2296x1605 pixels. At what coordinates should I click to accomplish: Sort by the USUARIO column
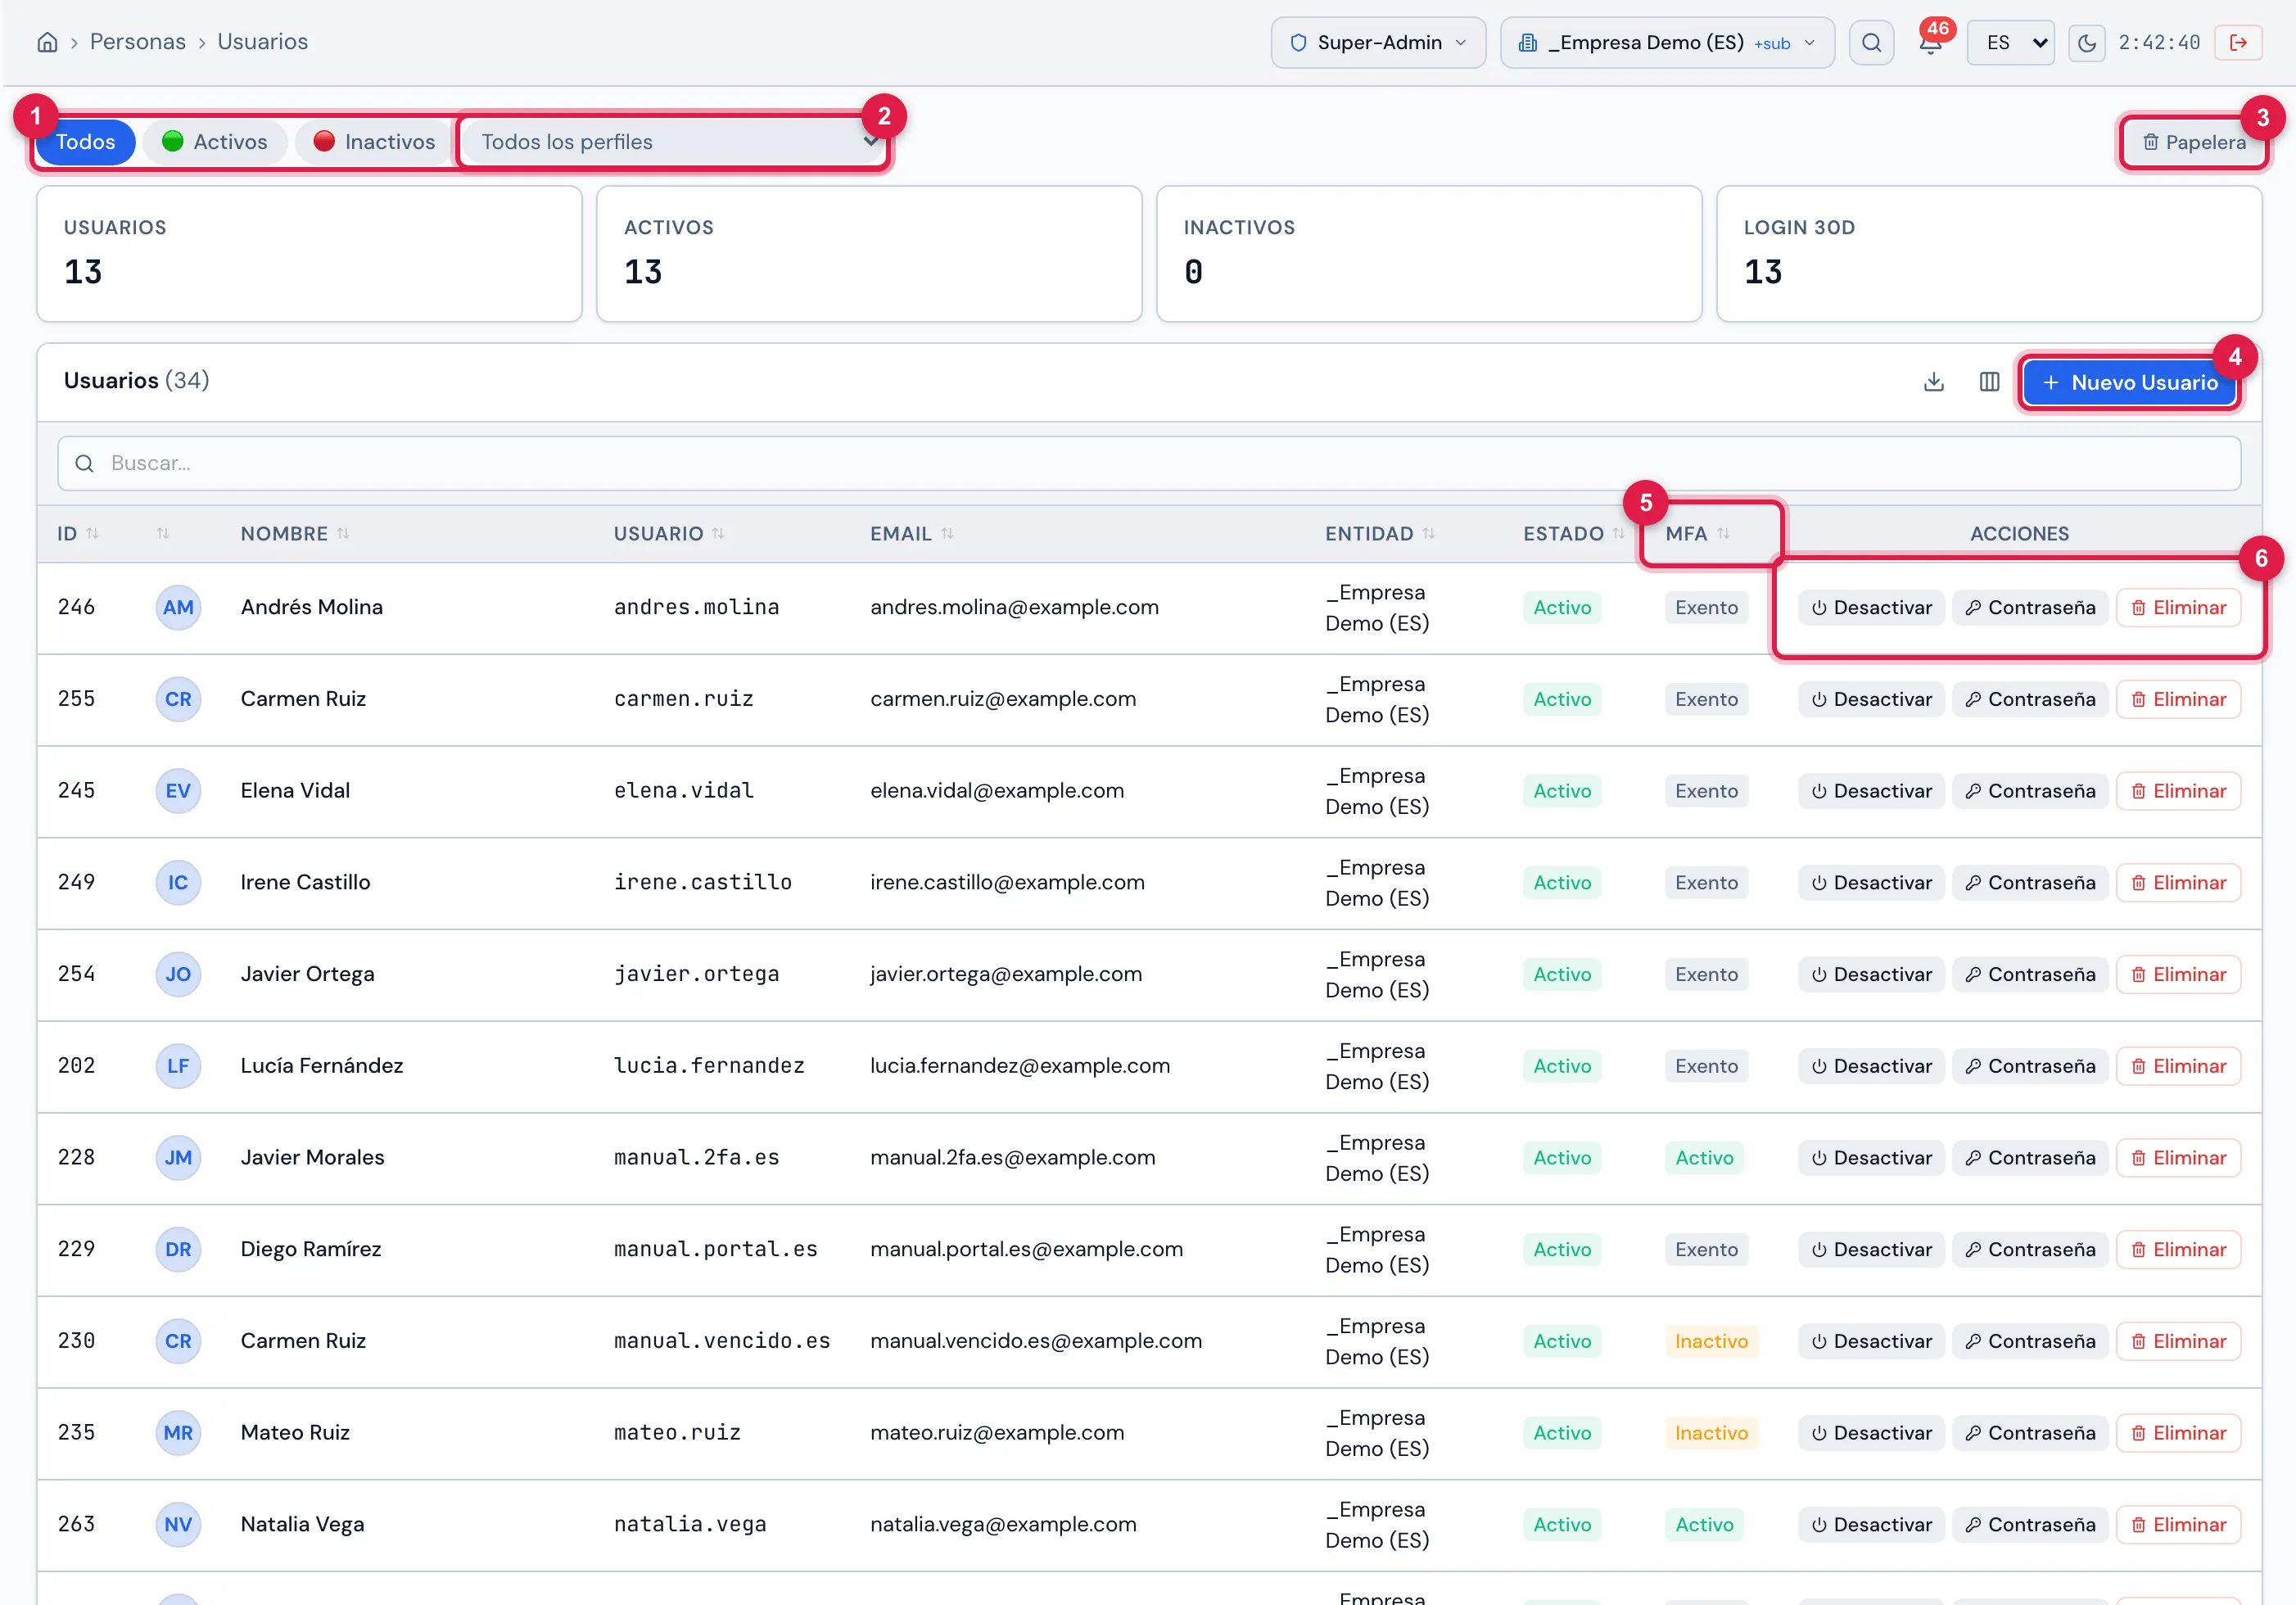[x=669, y=534]
